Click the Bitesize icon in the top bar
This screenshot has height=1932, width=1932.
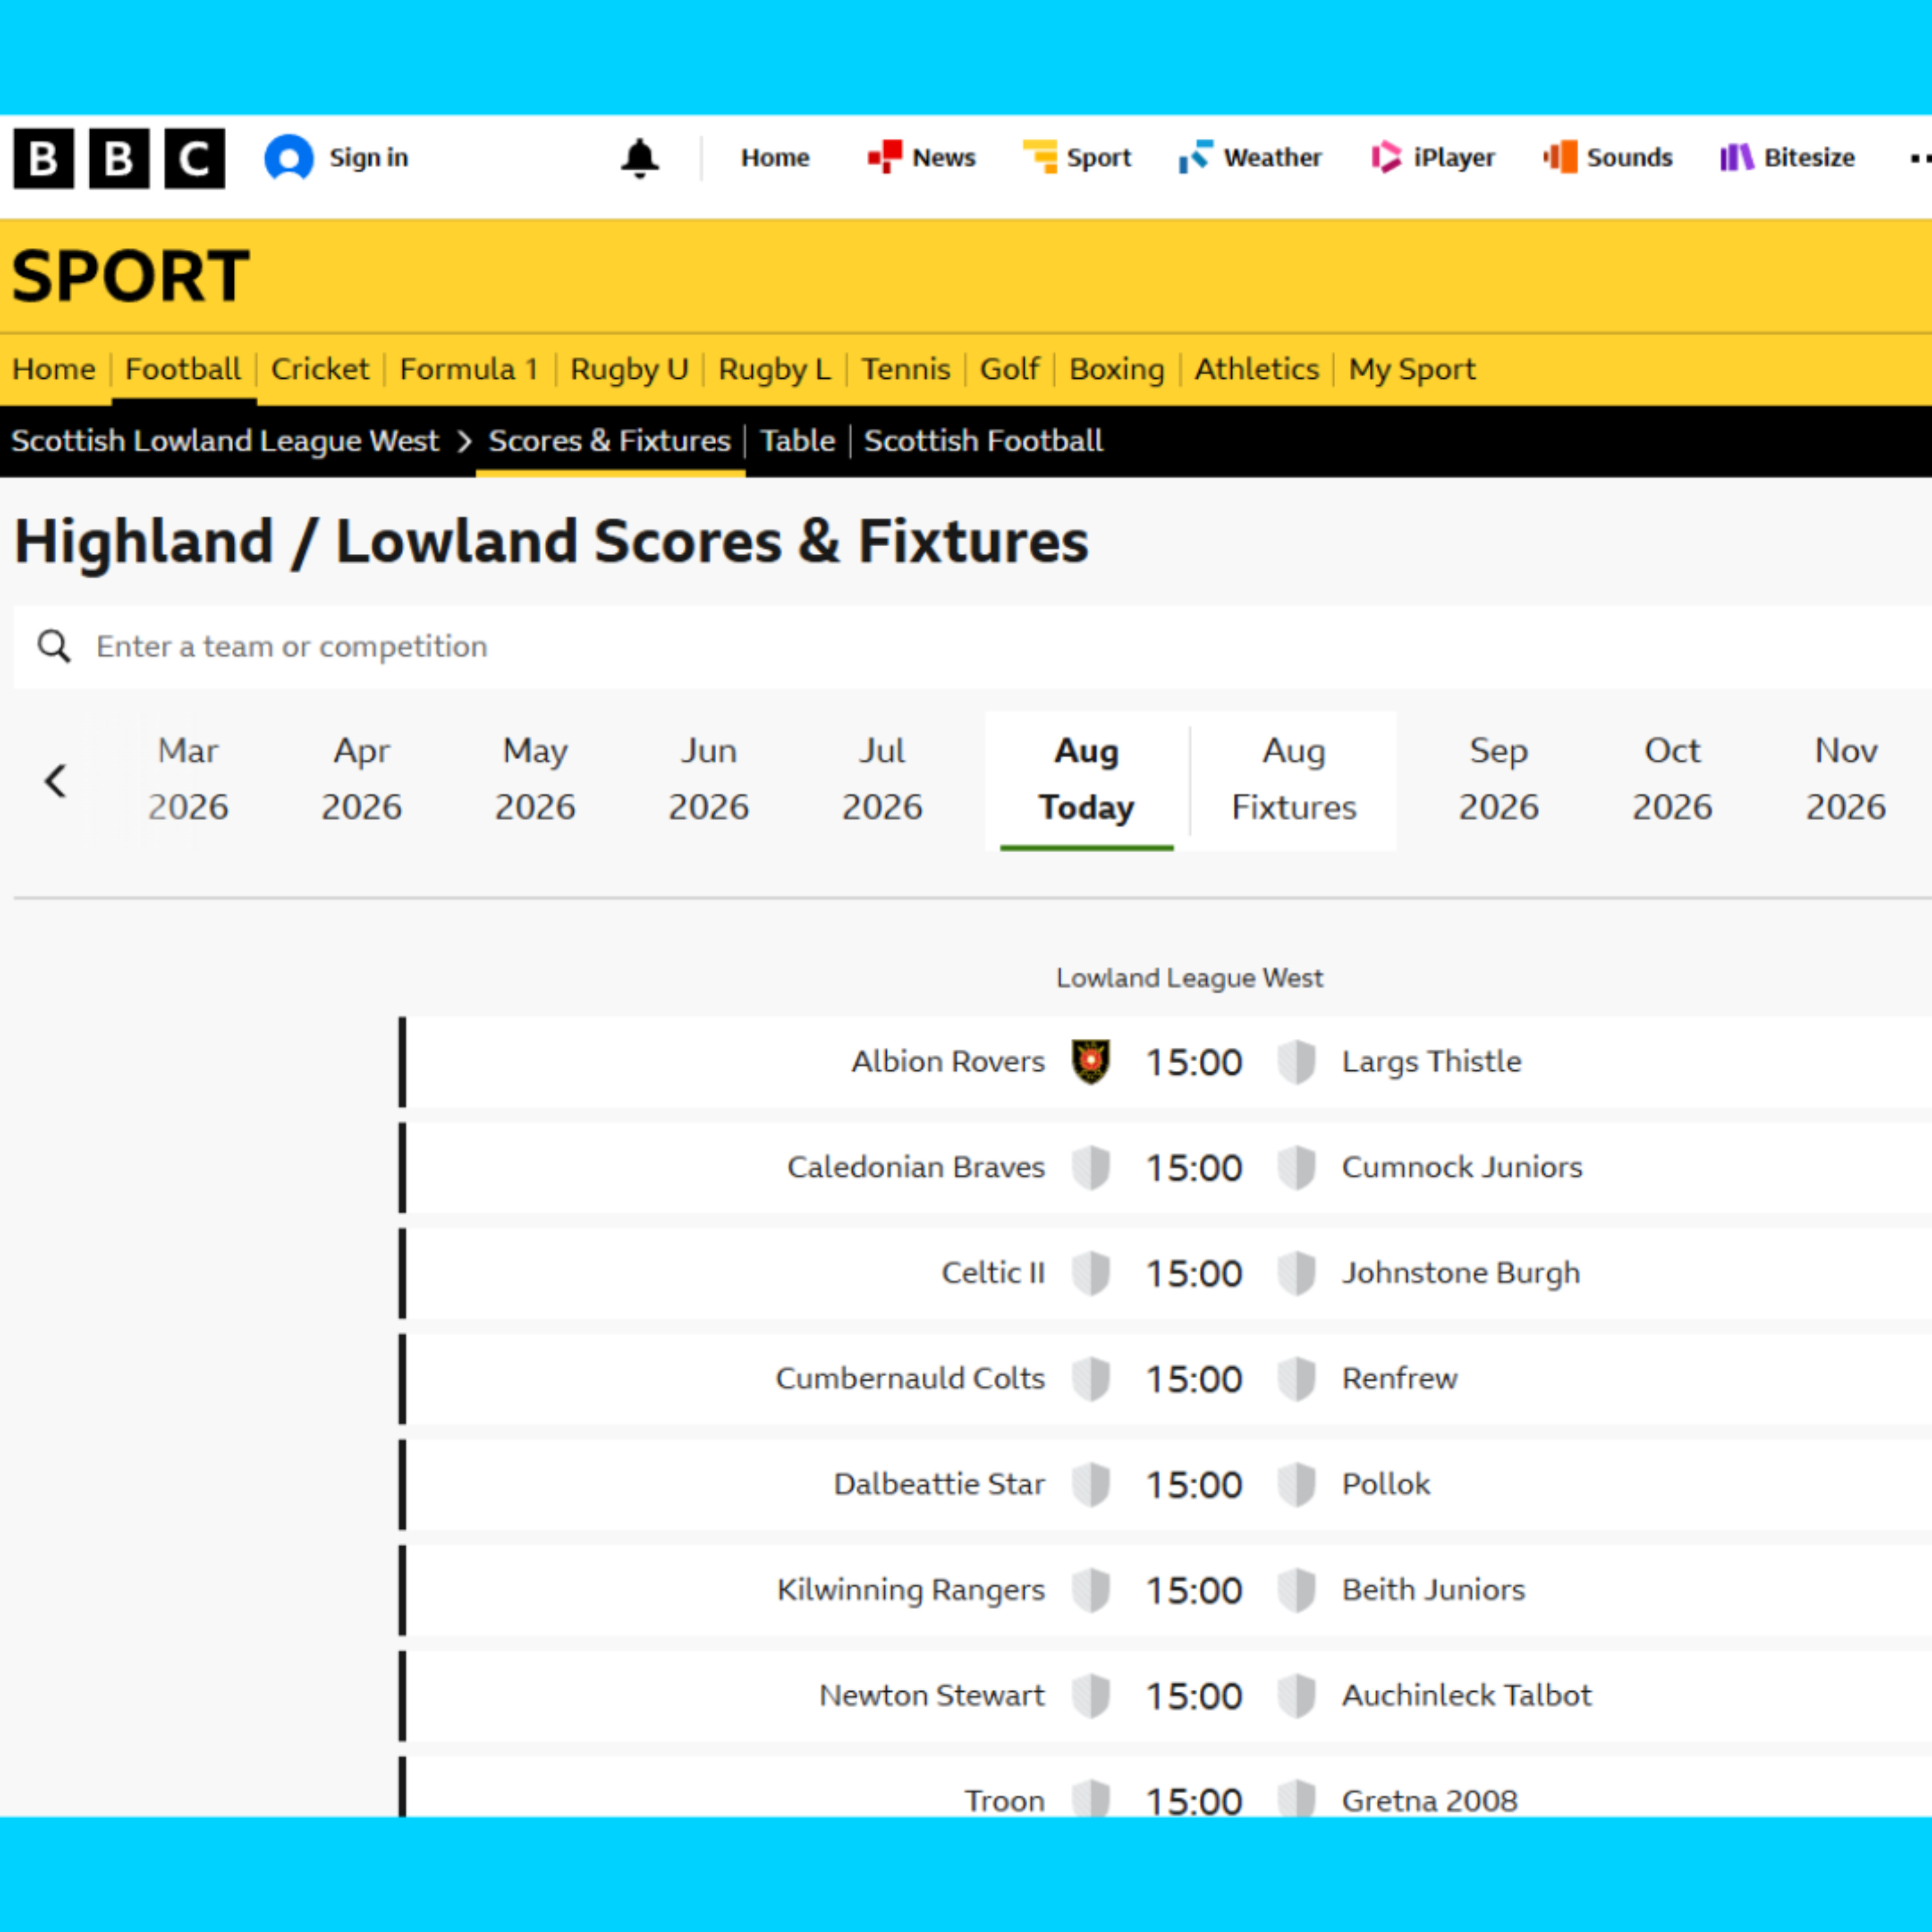tap(1737, 157)
